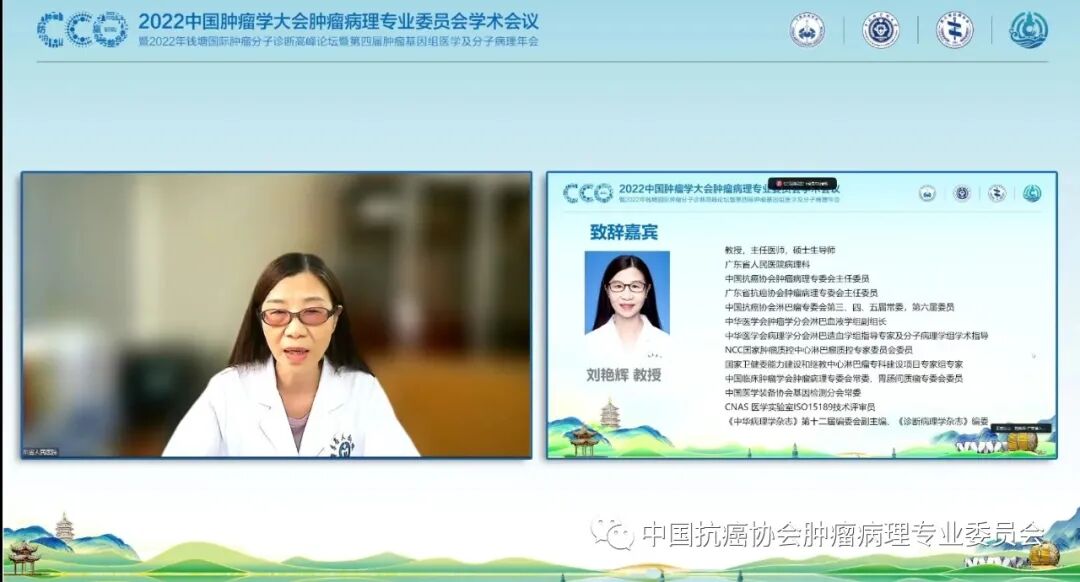Click the dark blue round emblem in the page header
Screen dimensions: 1080x582
881,30
